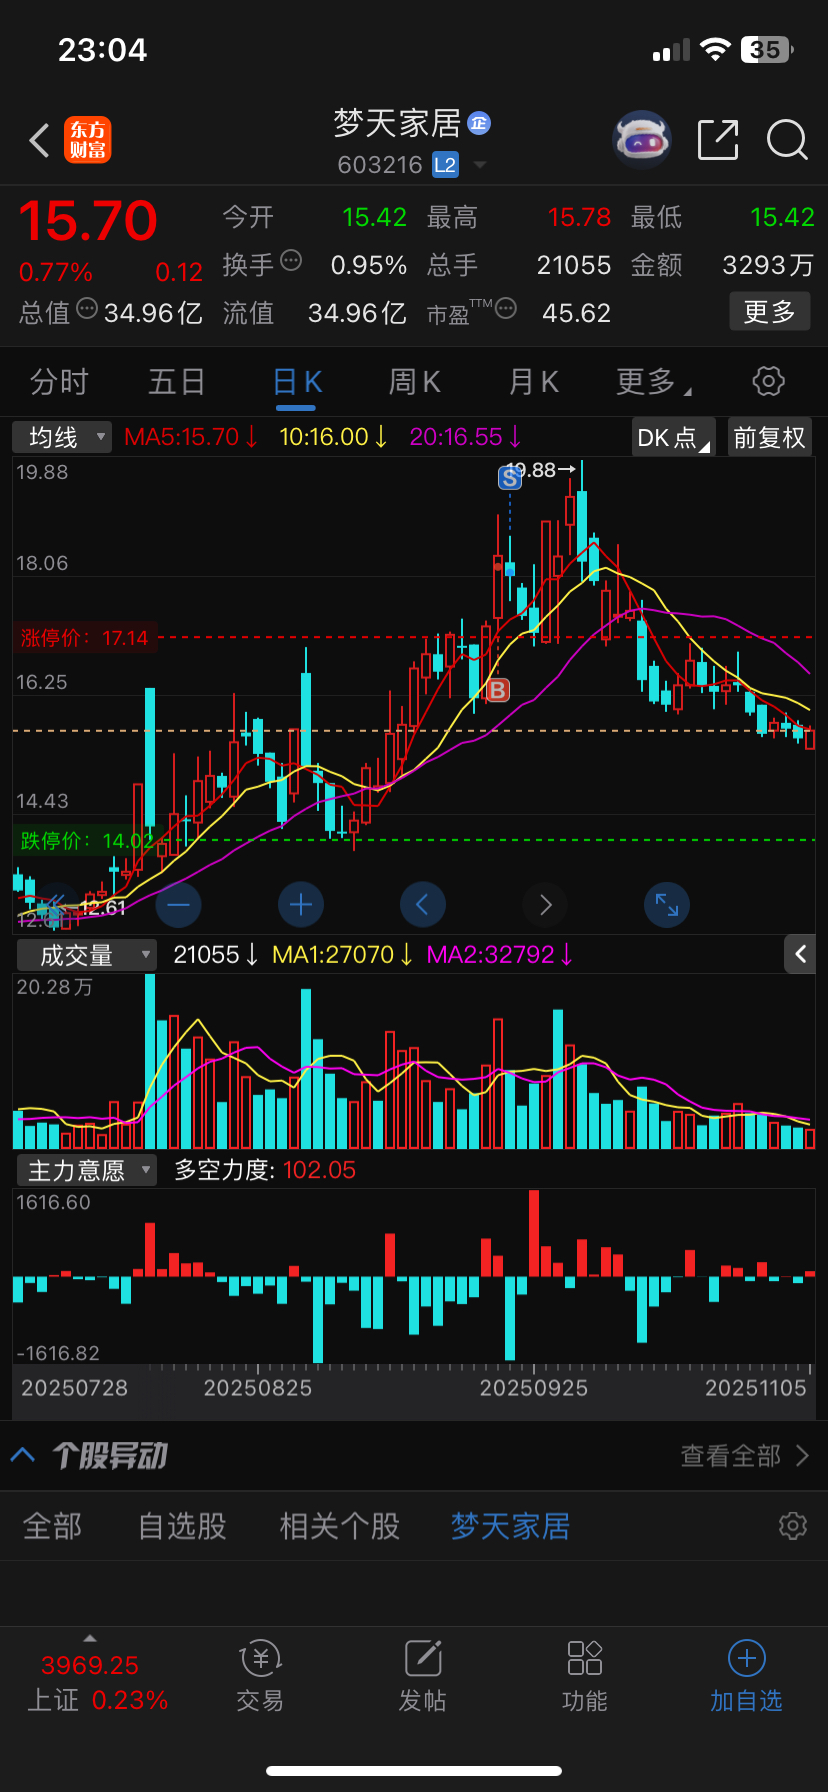The image size is (828, 1792).
Task: Select the 梦天家居 filter tab
Action: (510, 1526)
